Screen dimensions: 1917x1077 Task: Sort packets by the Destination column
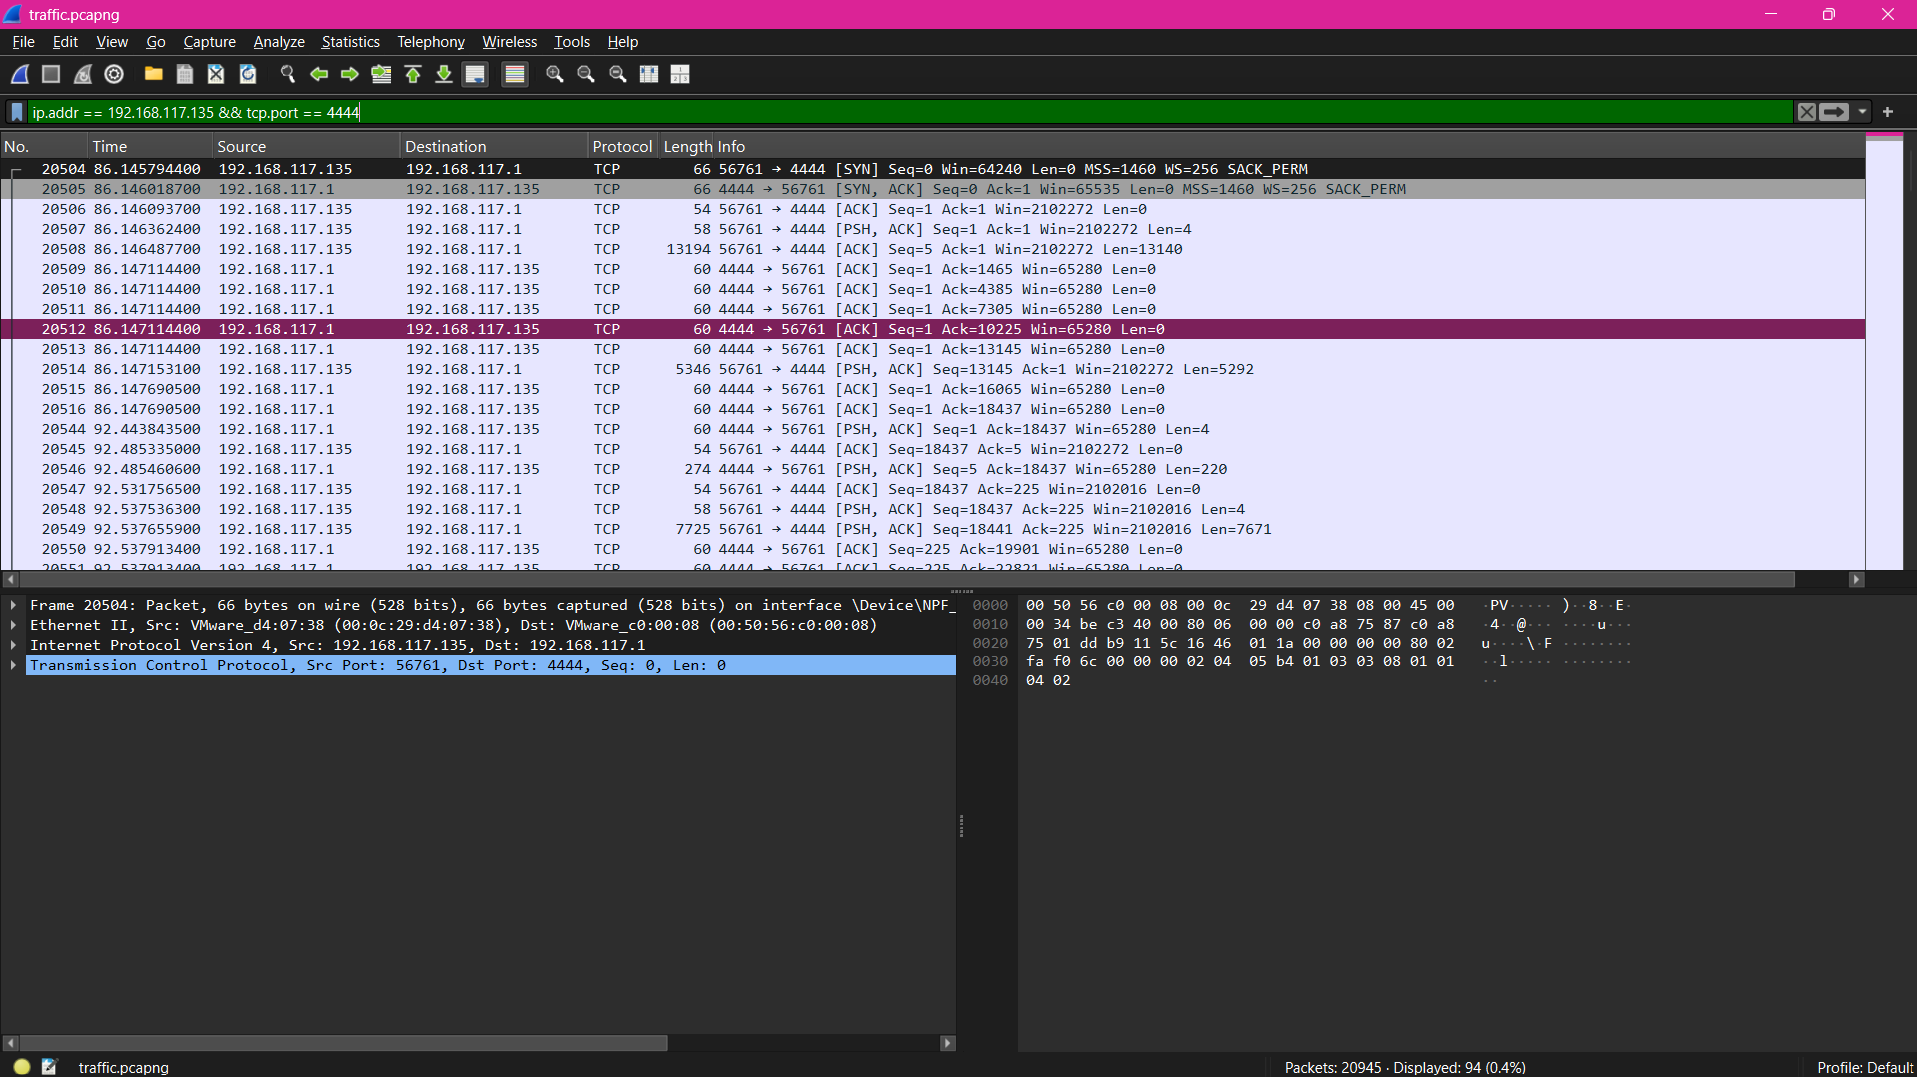(494, 146)
